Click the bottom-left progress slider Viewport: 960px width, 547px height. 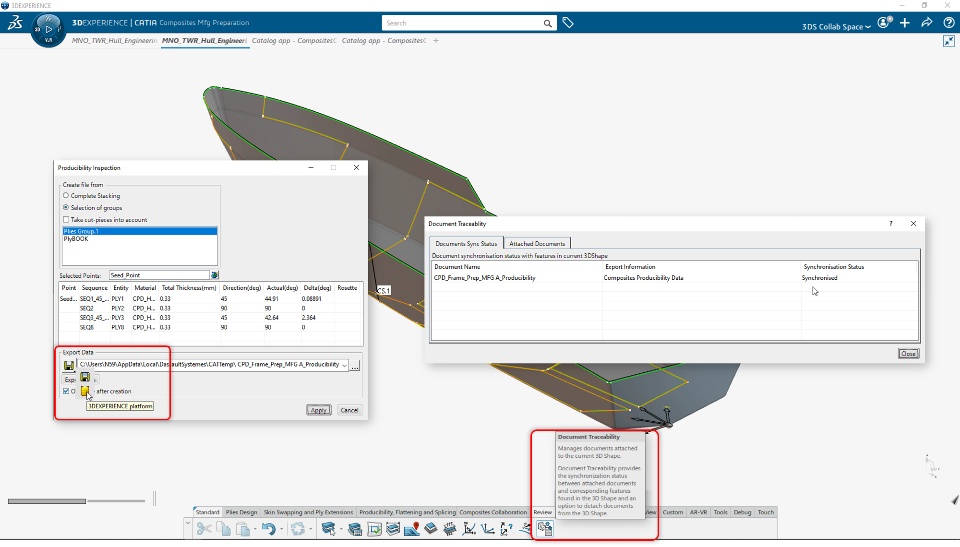click(77, 501)
